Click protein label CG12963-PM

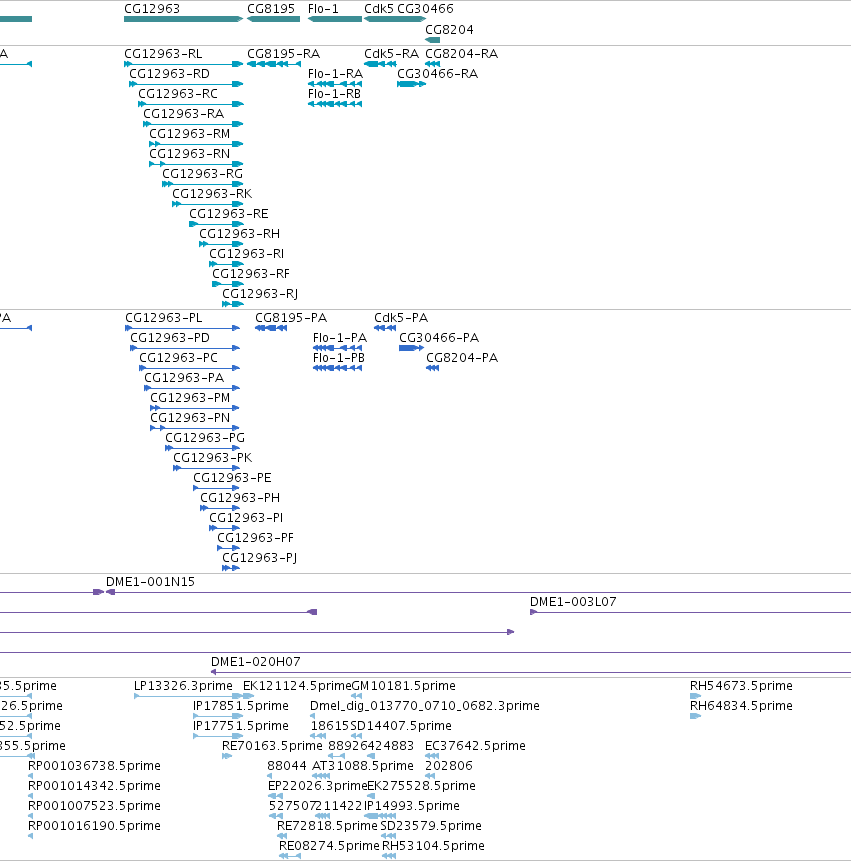tap(190, 398)
